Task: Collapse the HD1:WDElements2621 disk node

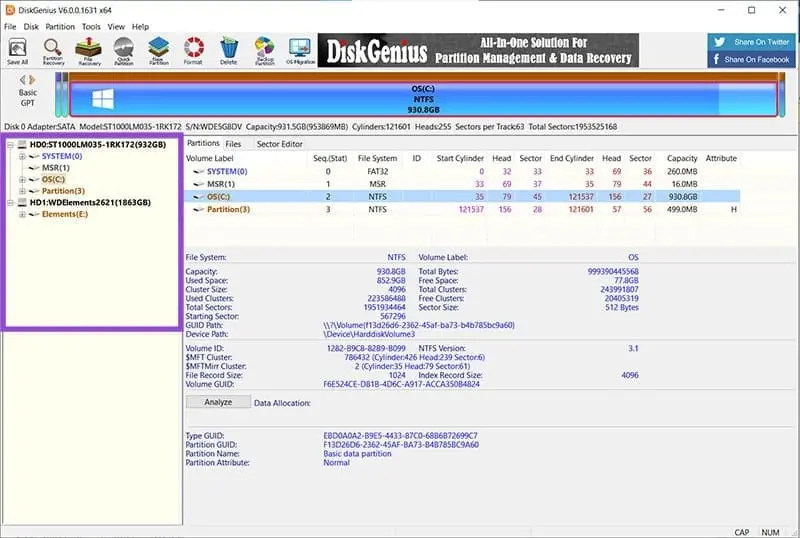Action: (x=10, y=203)
